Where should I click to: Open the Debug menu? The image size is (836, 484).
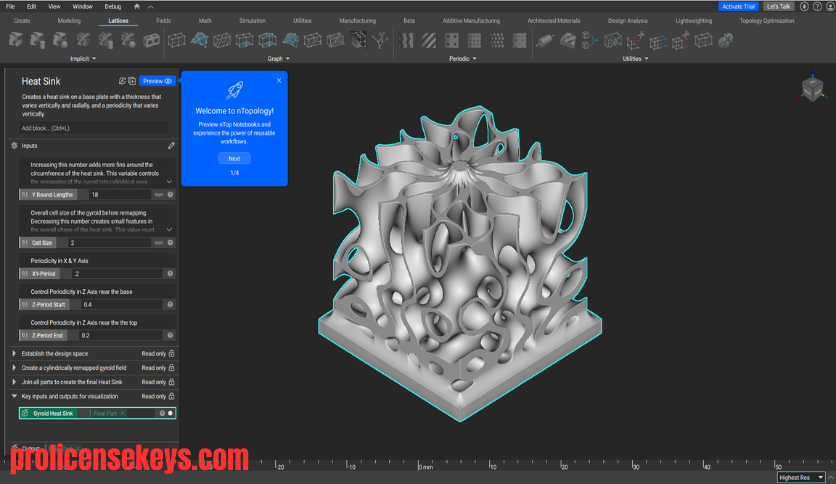[112, 6]
